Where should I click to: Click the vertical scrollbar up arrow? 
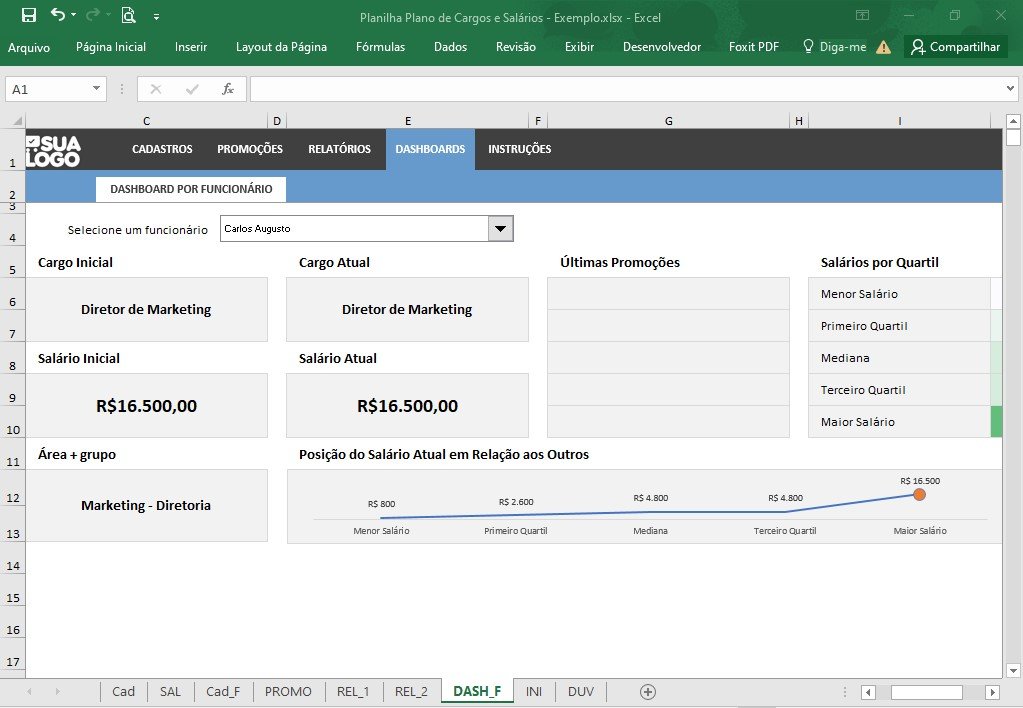[1013, 121]
